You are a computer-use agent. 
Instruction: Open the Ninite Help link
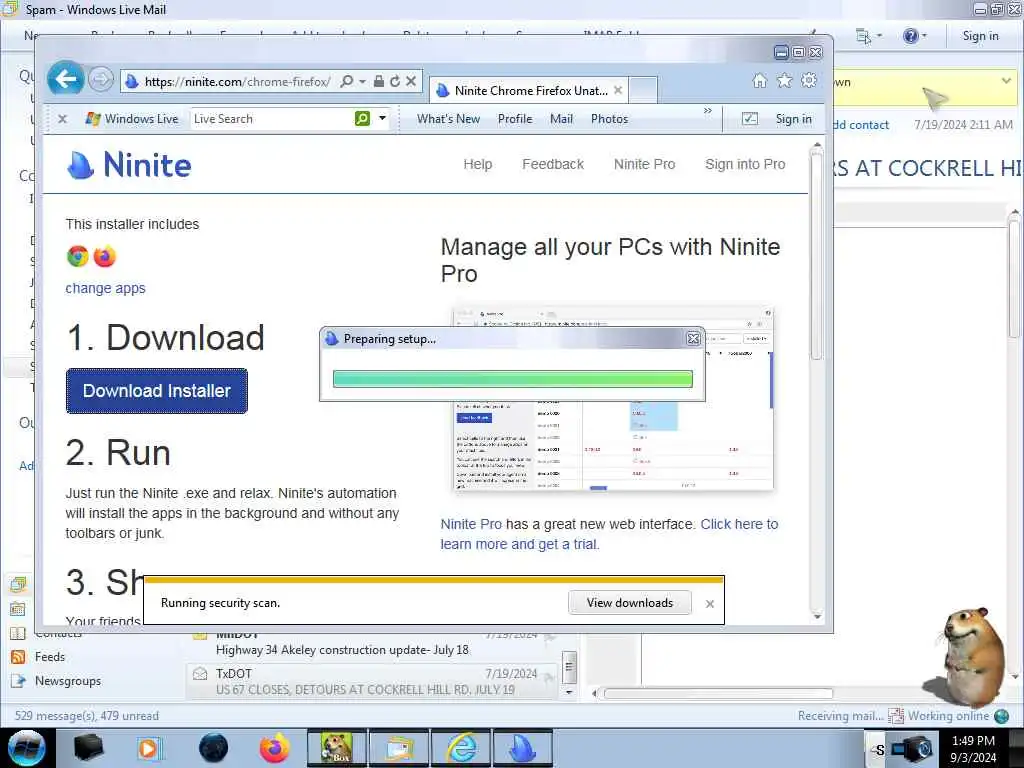tap(477, 165)
